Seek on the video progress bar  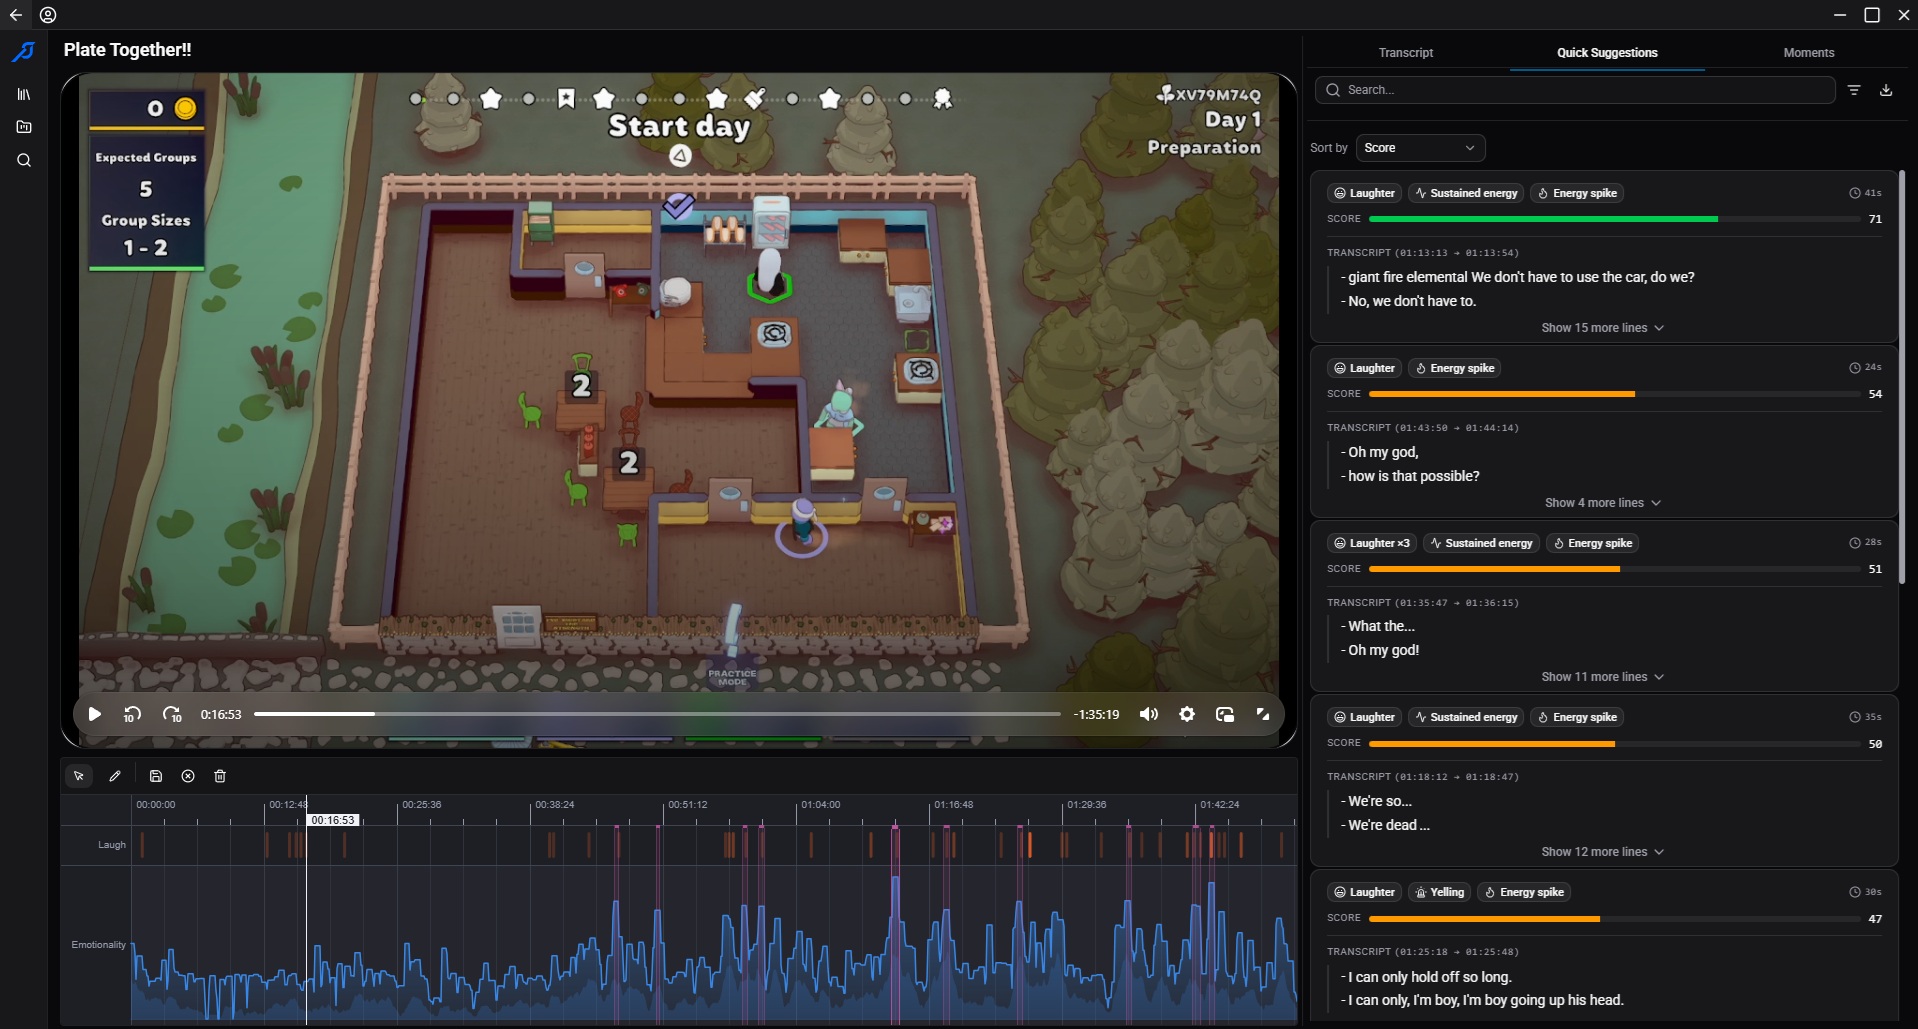[x=657, y=714]
